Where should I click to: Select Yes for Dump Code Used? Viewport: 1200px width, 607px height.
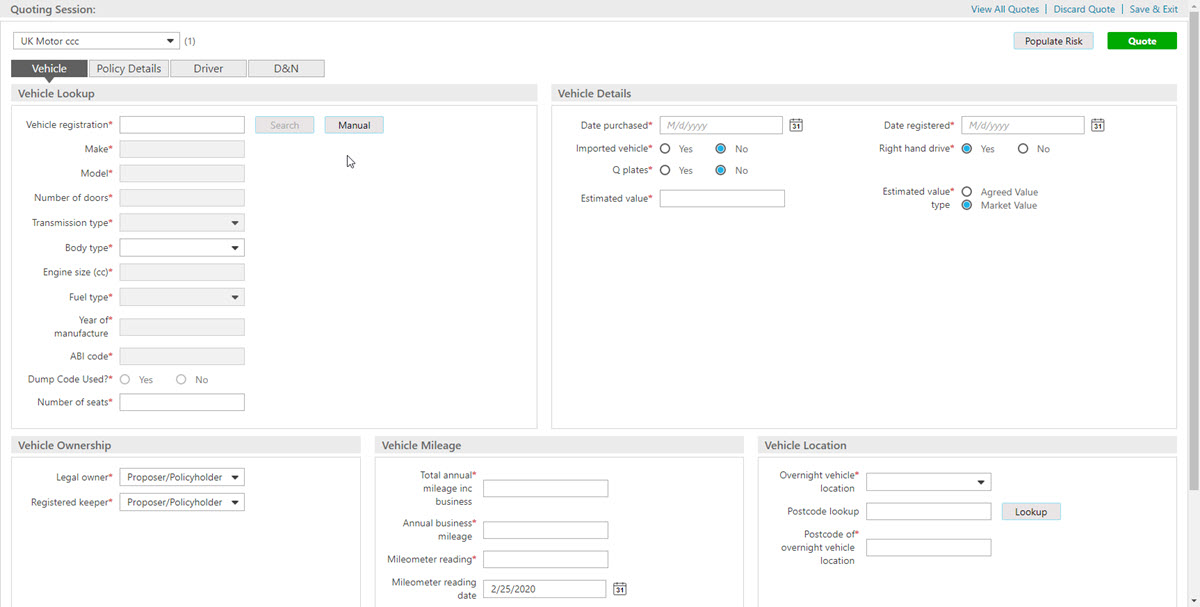pos(125,380)
